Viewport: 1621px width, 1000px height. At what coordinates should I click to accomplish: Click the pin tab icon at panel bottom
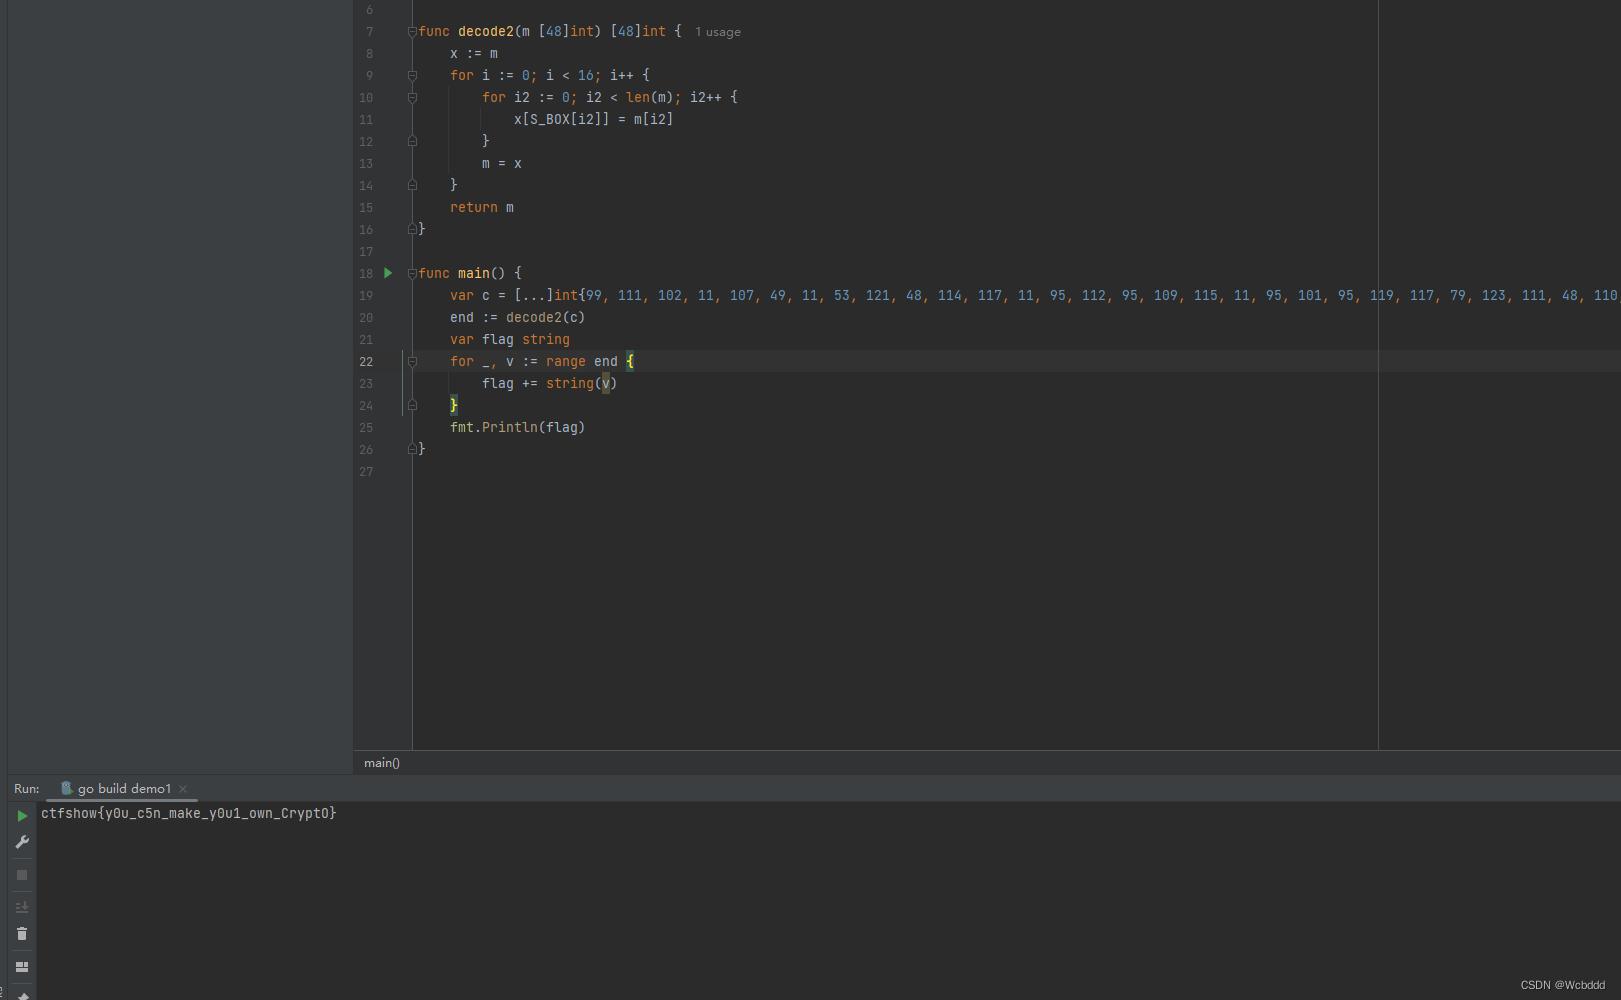(x=22, y=995)
